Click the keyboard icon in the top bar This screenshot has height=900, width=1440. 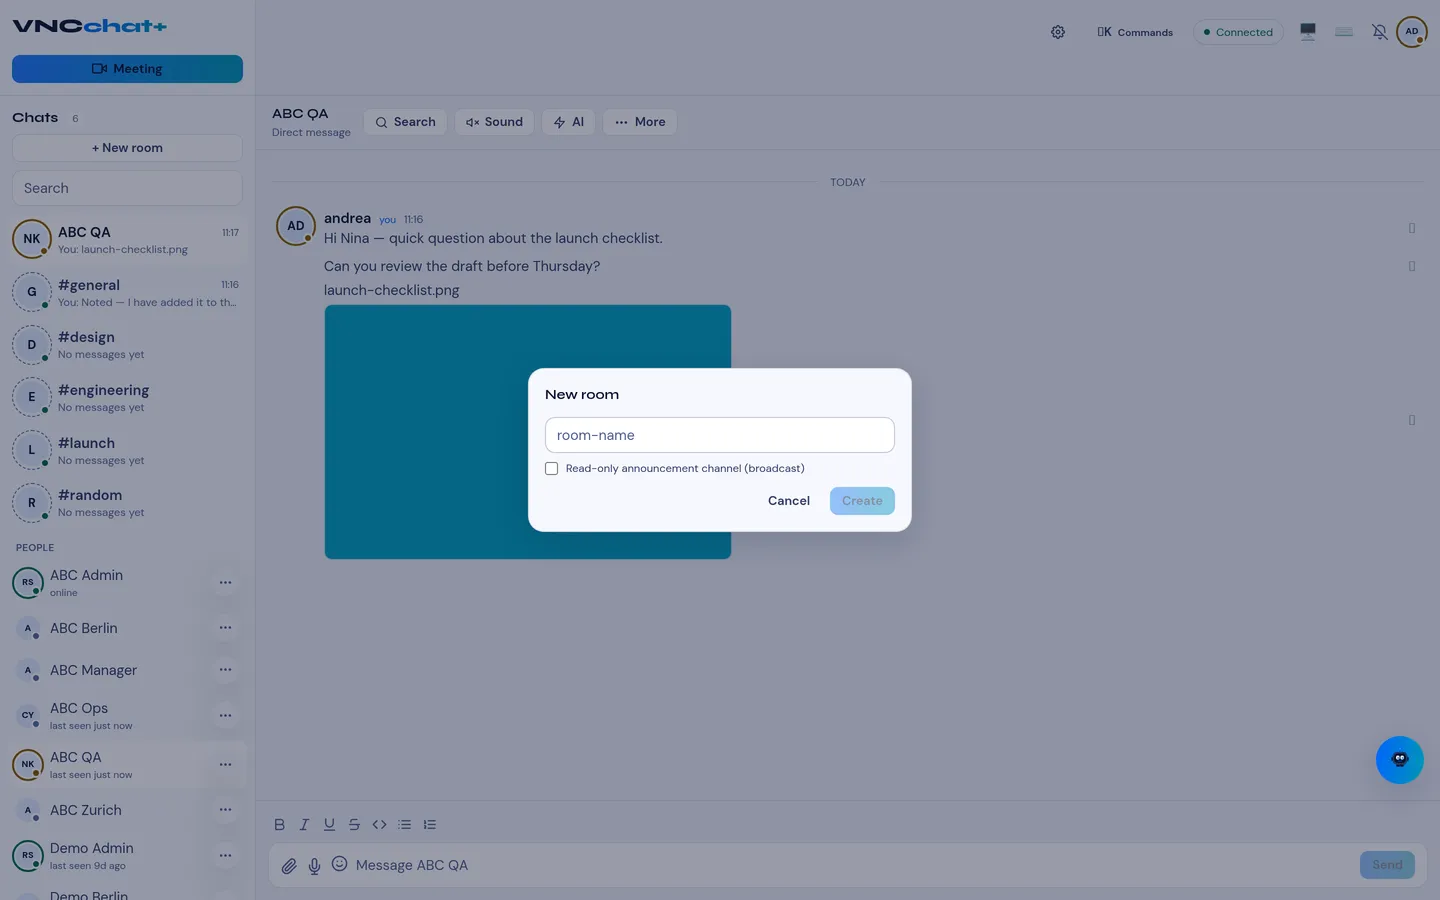click(1344, 32)
